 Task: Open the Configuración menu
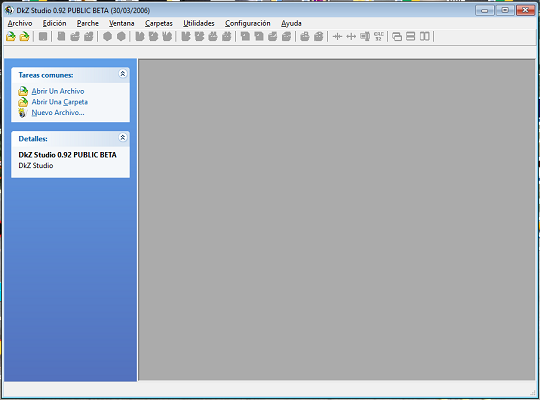pyautogui.click(x=248, y=23)
